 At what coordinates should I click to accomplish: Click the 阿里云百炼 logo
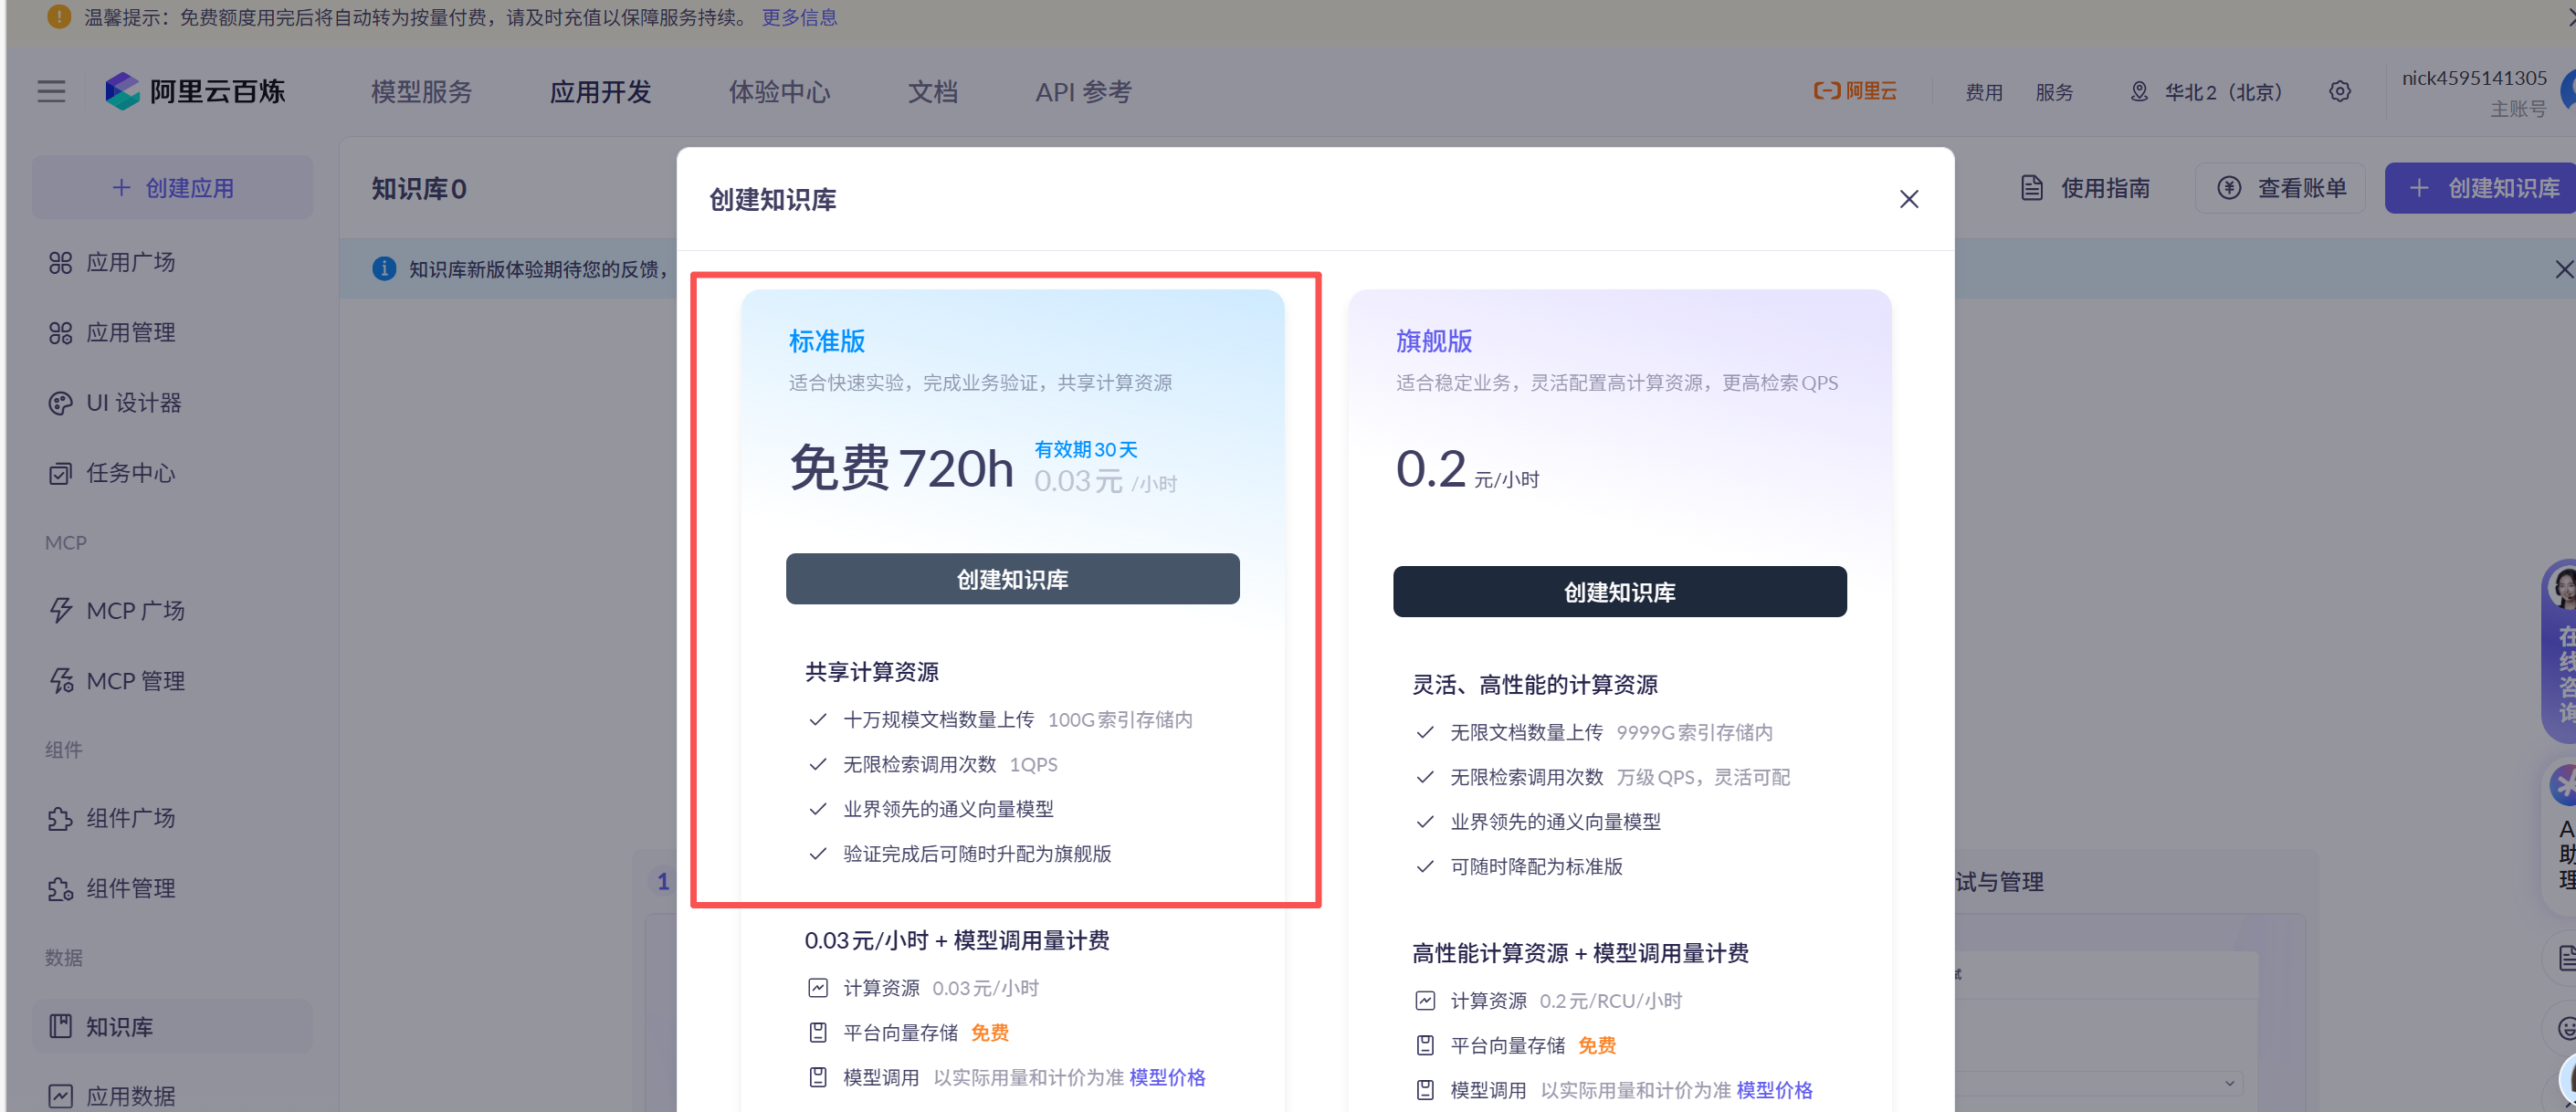[x=196, y=92]
